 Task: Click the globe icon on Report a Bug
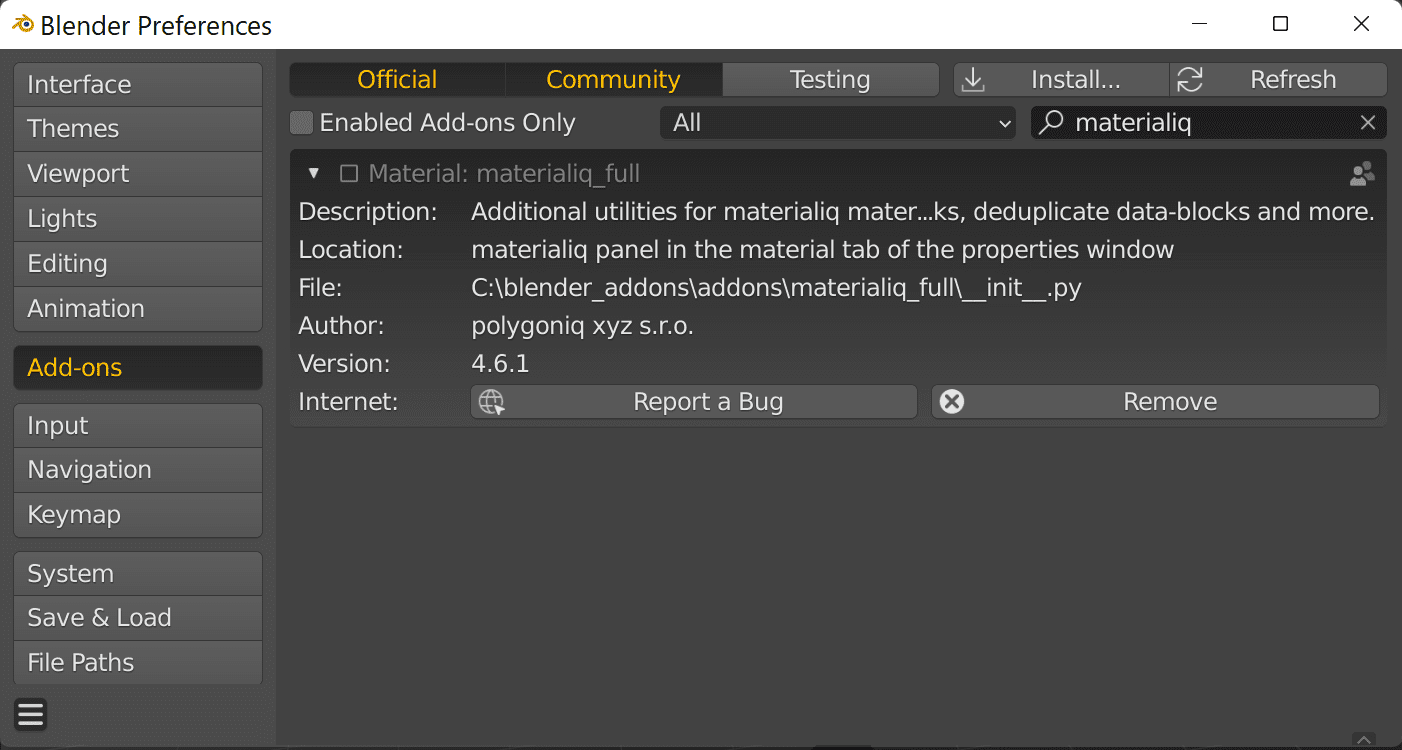click(491, 402)
